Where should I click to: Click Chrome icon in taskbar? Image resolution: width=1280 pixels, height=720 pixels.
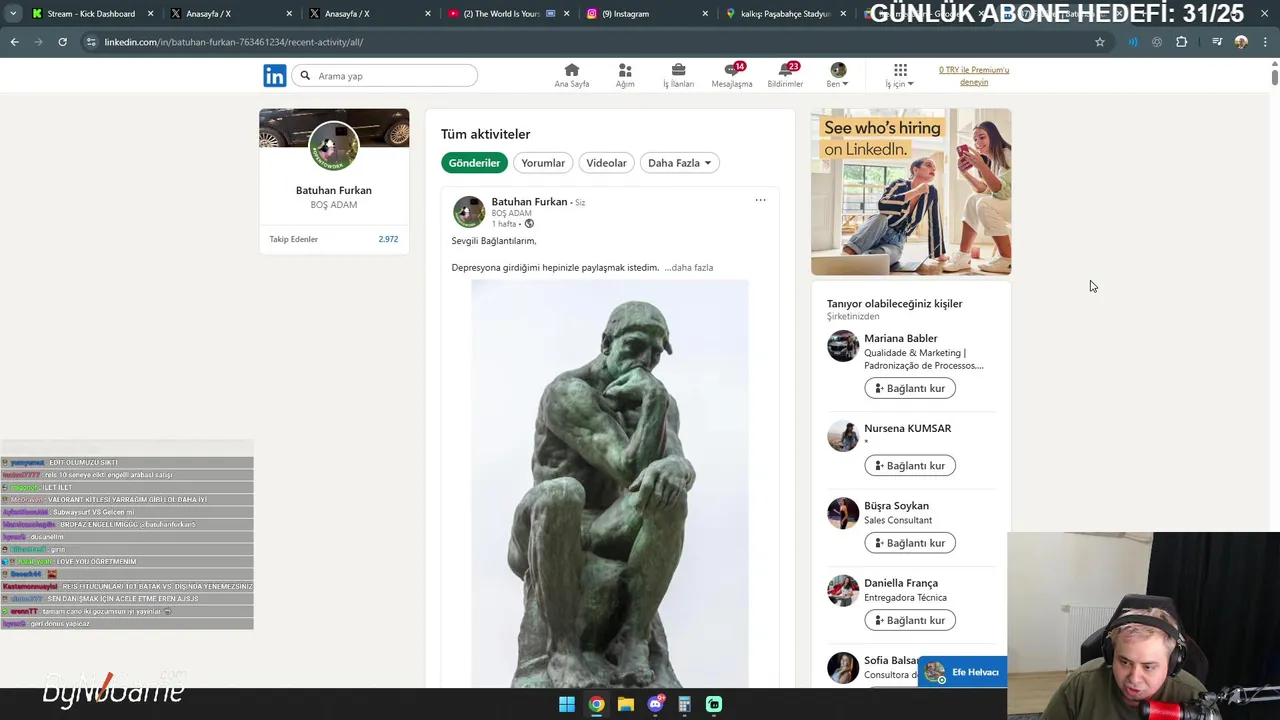coord(596,704)
